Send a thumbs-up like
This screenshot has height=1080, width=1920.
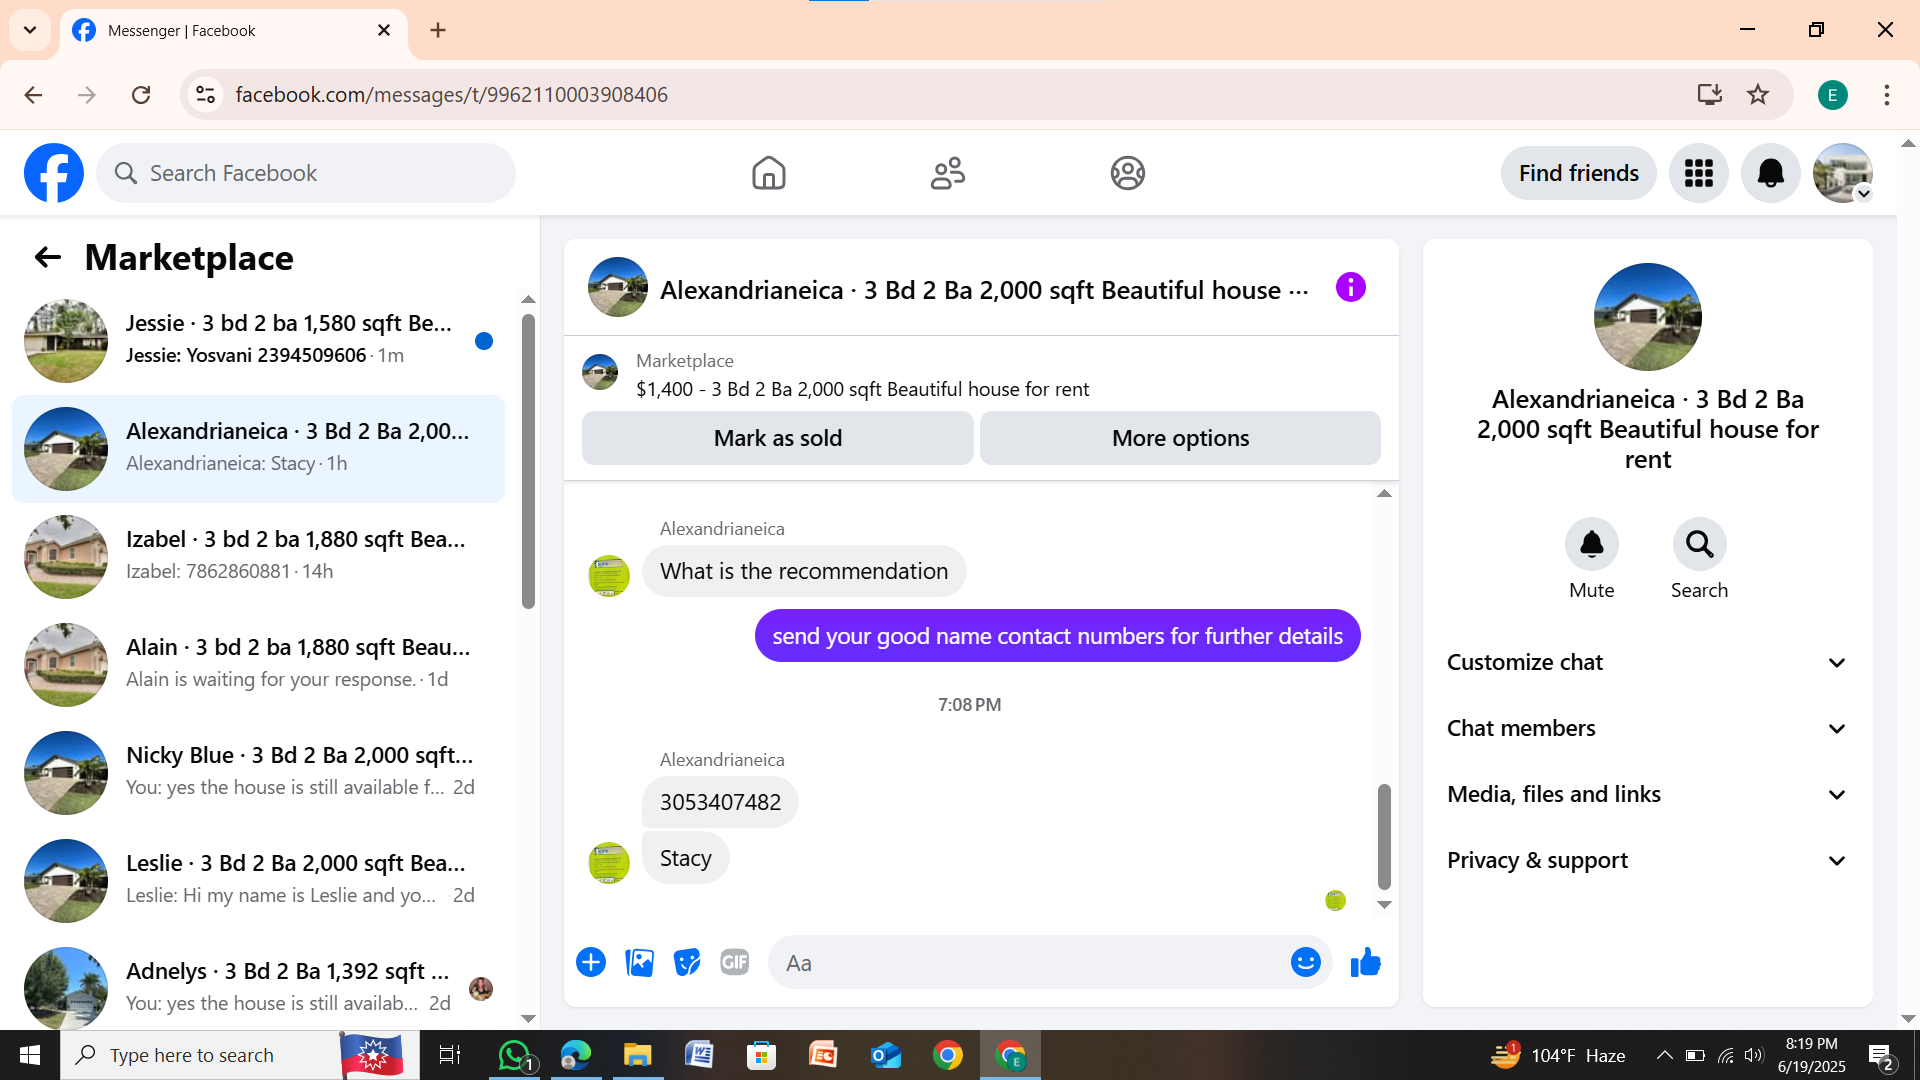pos(1365,962)
